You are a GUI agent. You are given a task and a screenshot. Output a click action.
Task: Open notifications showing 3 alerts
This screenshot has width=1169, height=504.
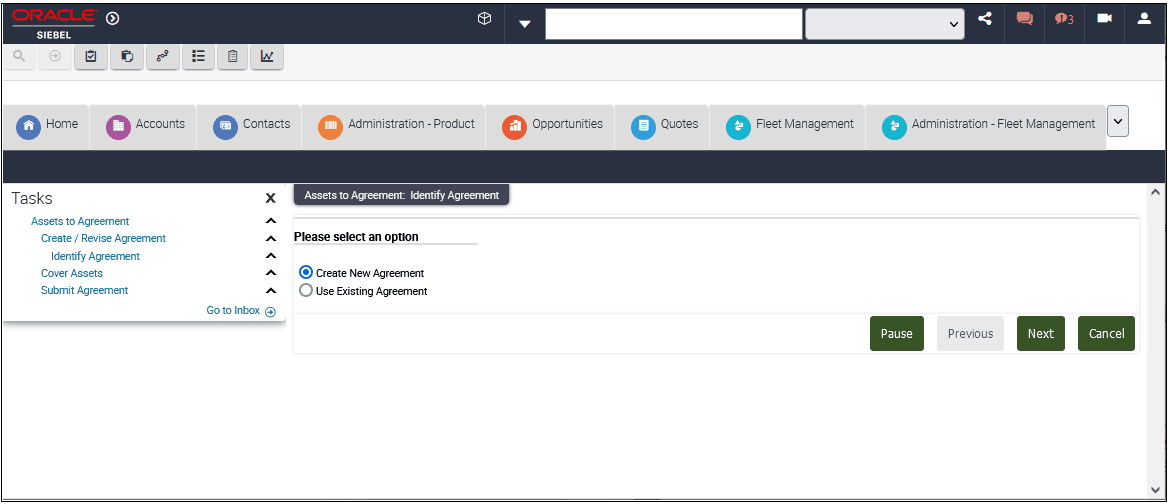coord(1064,19)
